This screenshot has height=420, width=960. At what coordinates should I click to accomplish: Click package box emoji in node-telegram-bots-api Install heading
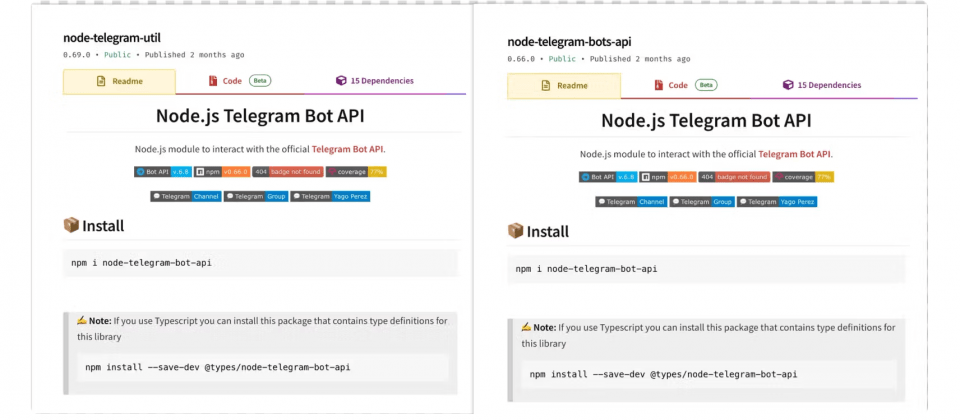[x=516, y=231]
